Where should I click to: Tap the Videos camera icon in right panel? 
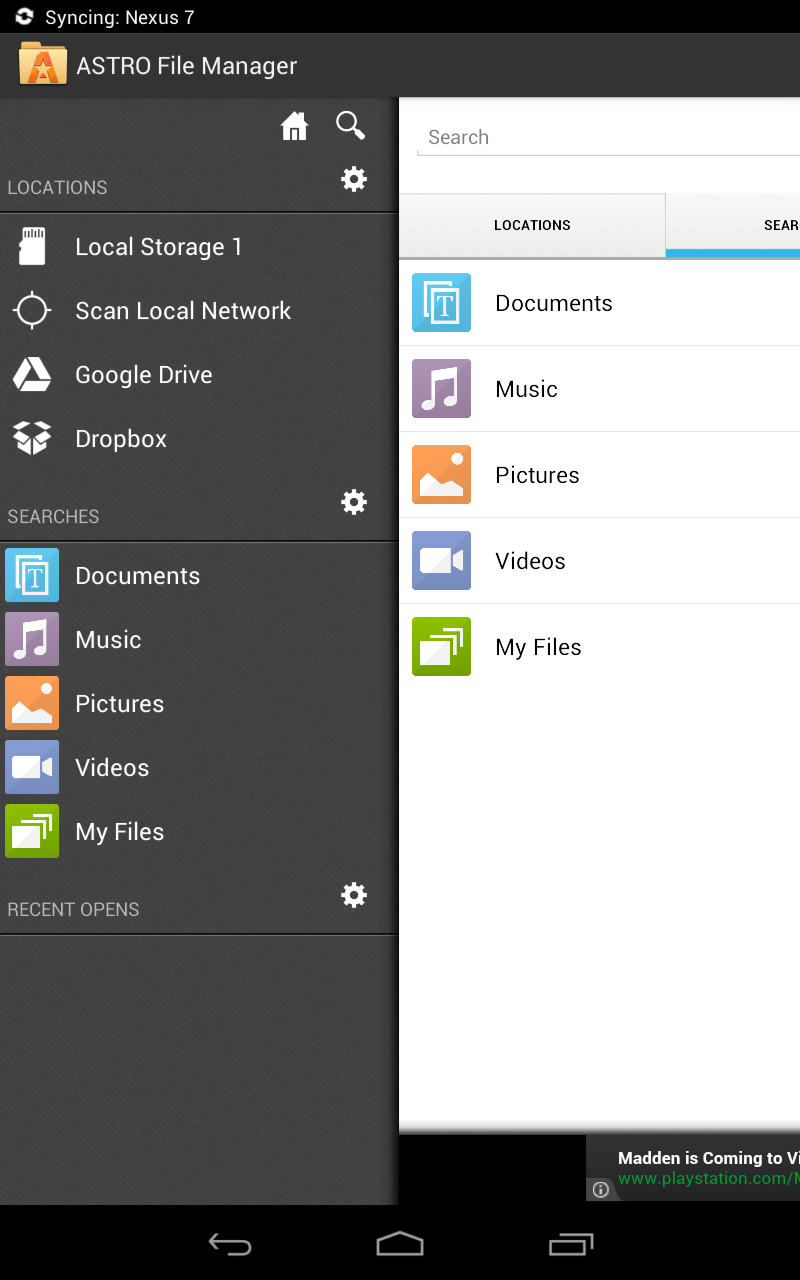coord(441,560)
